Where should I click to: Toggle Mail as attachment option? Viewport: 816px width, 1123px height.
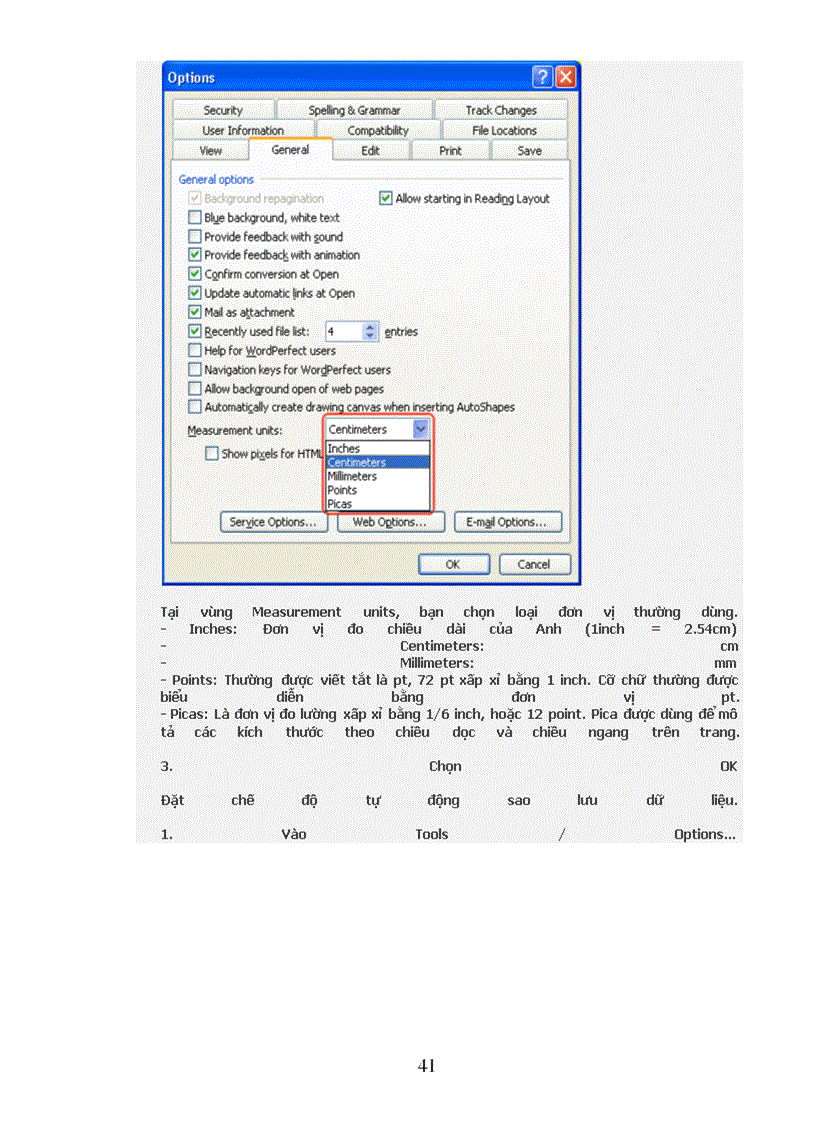(x=195, y=312)
